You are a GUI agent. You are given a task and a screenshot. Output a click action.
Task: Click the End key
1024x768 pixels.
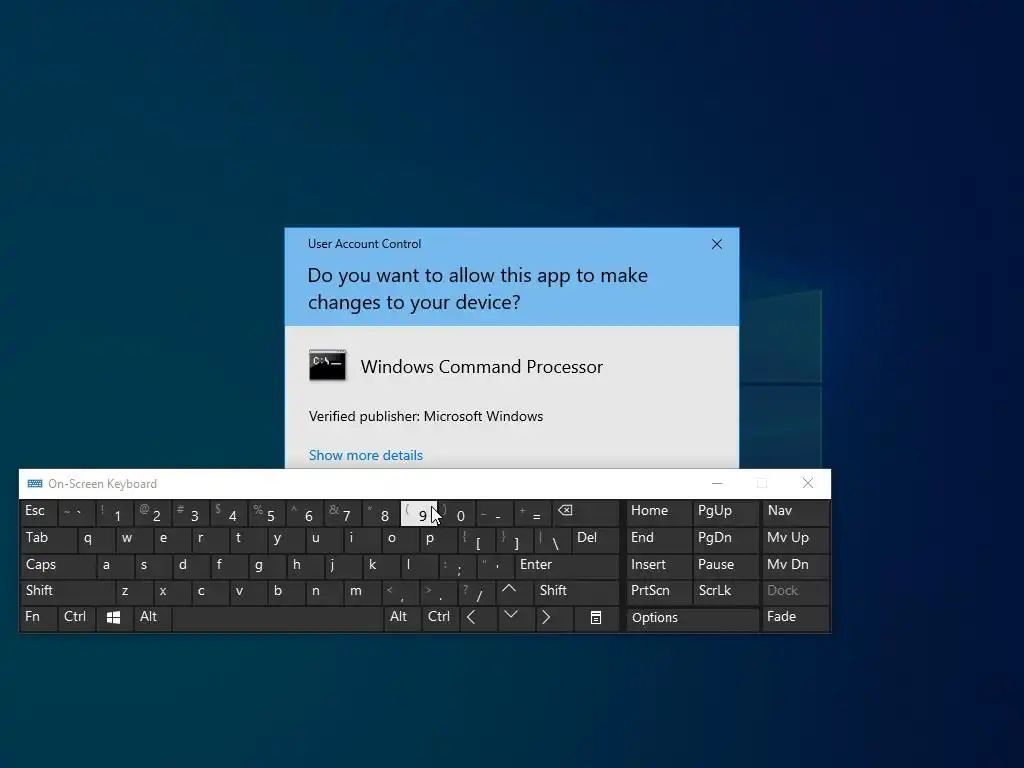(x=659, y=539)
